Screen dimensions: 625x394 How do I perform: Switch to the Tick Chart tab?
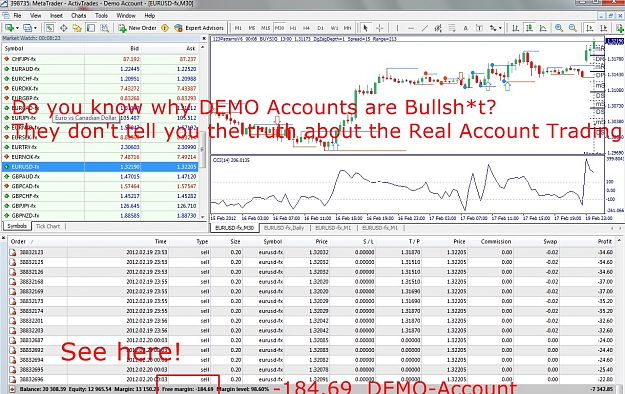coord(48,226)
